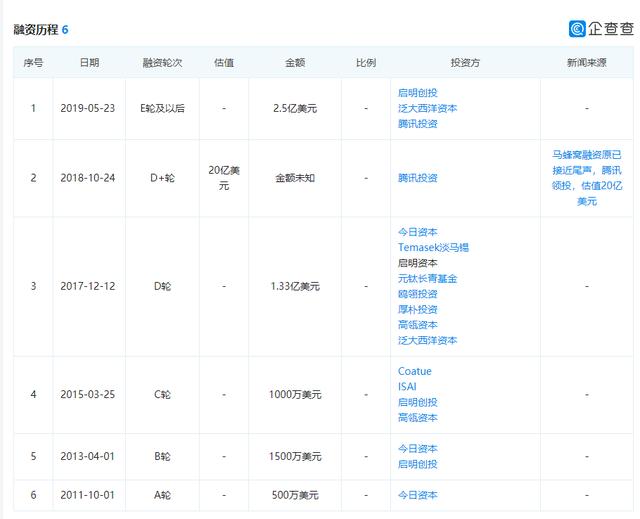Click 启明创投 link in the 1500万美元 row
Viewport: 640px width, 519px height.
[418, 464]
